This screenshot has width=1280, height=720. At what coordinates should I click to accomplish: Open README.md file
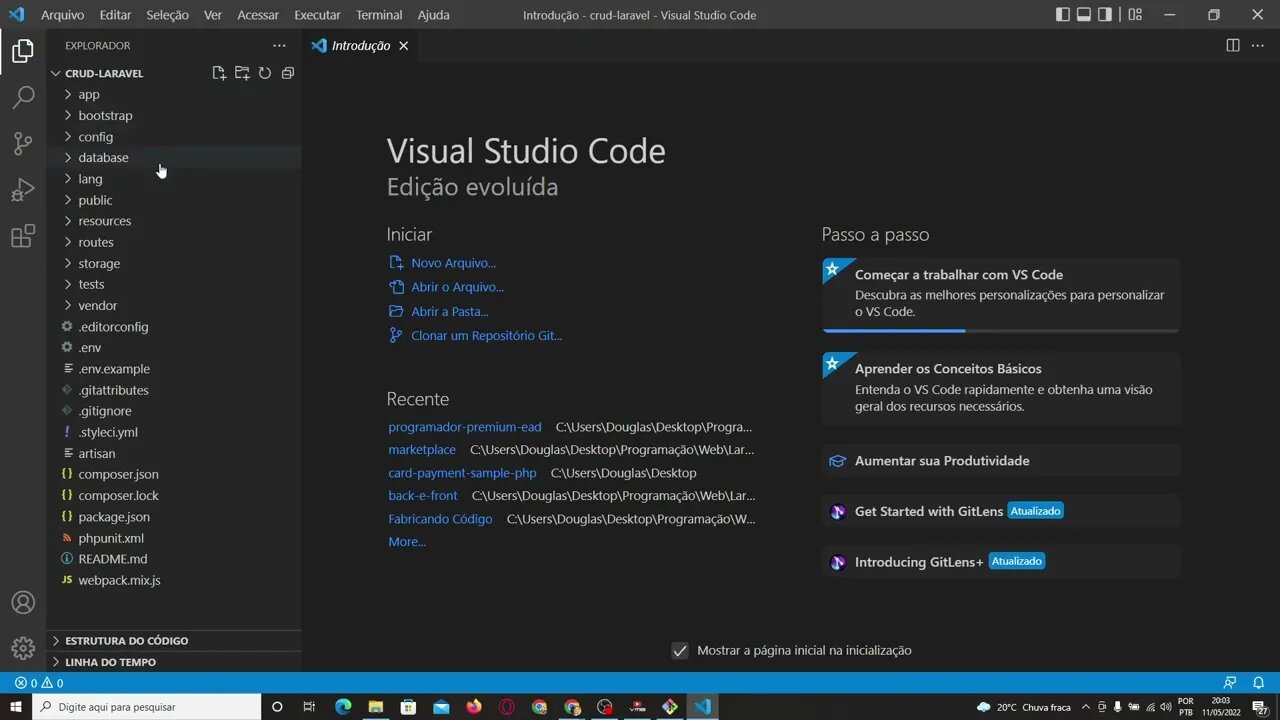click(x=174, y=559)
